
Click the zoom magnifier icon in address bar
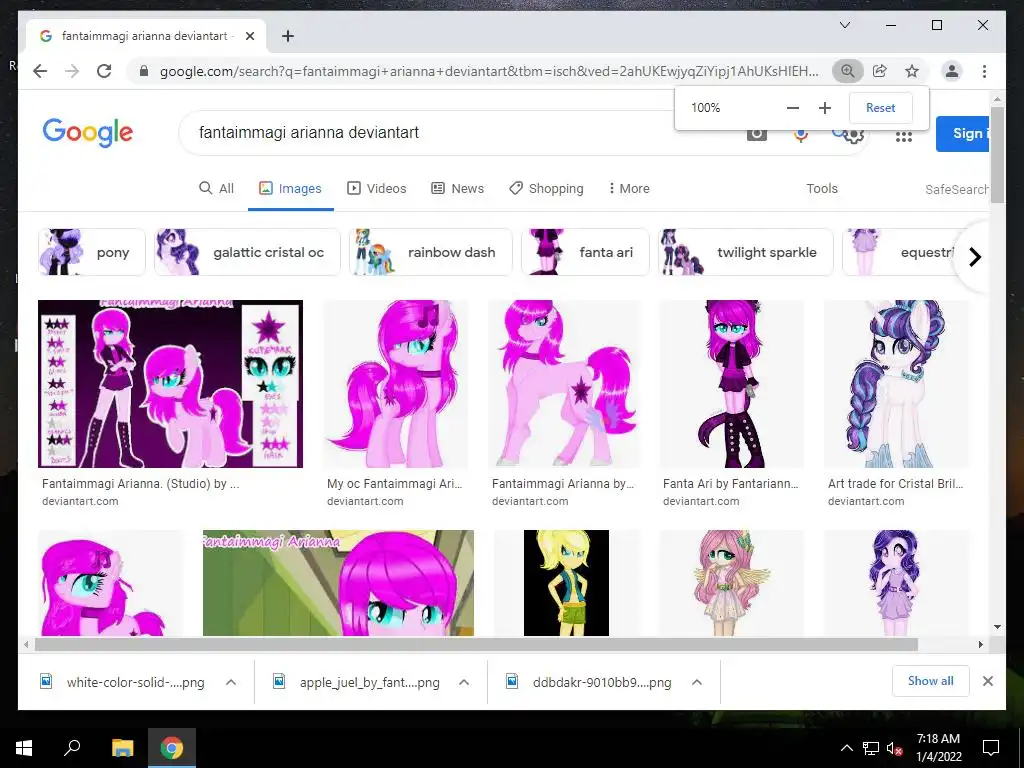click(848, 71)
